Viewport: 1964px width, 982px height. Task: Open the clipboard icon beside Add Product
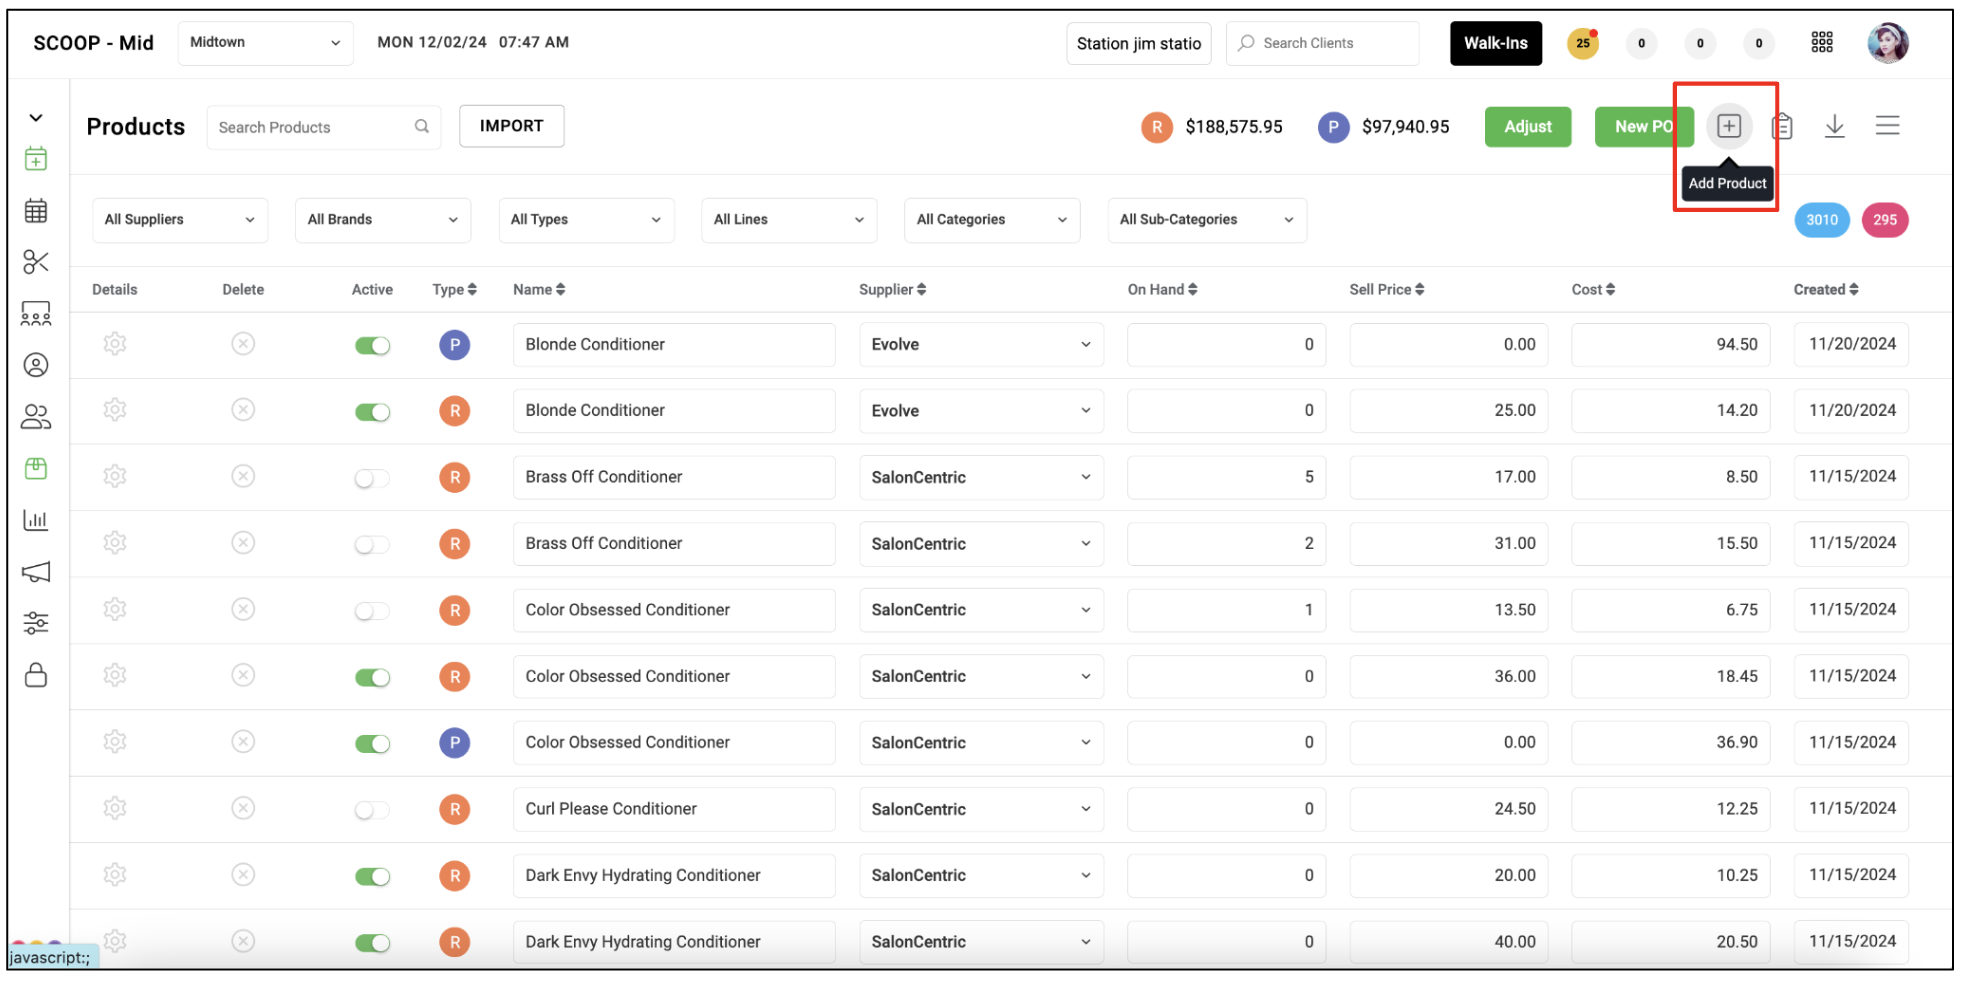pyautogui.click(x=1782, y=126)
